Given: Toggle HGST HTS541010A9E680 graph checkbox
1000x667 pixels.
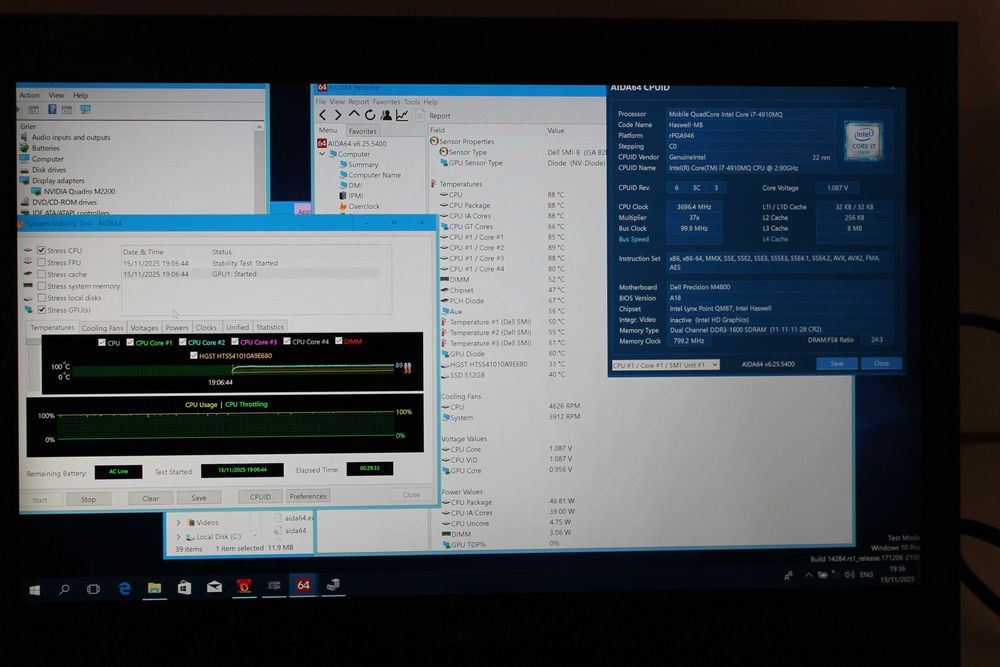Looking at the screenshot, I should (194, 355).
